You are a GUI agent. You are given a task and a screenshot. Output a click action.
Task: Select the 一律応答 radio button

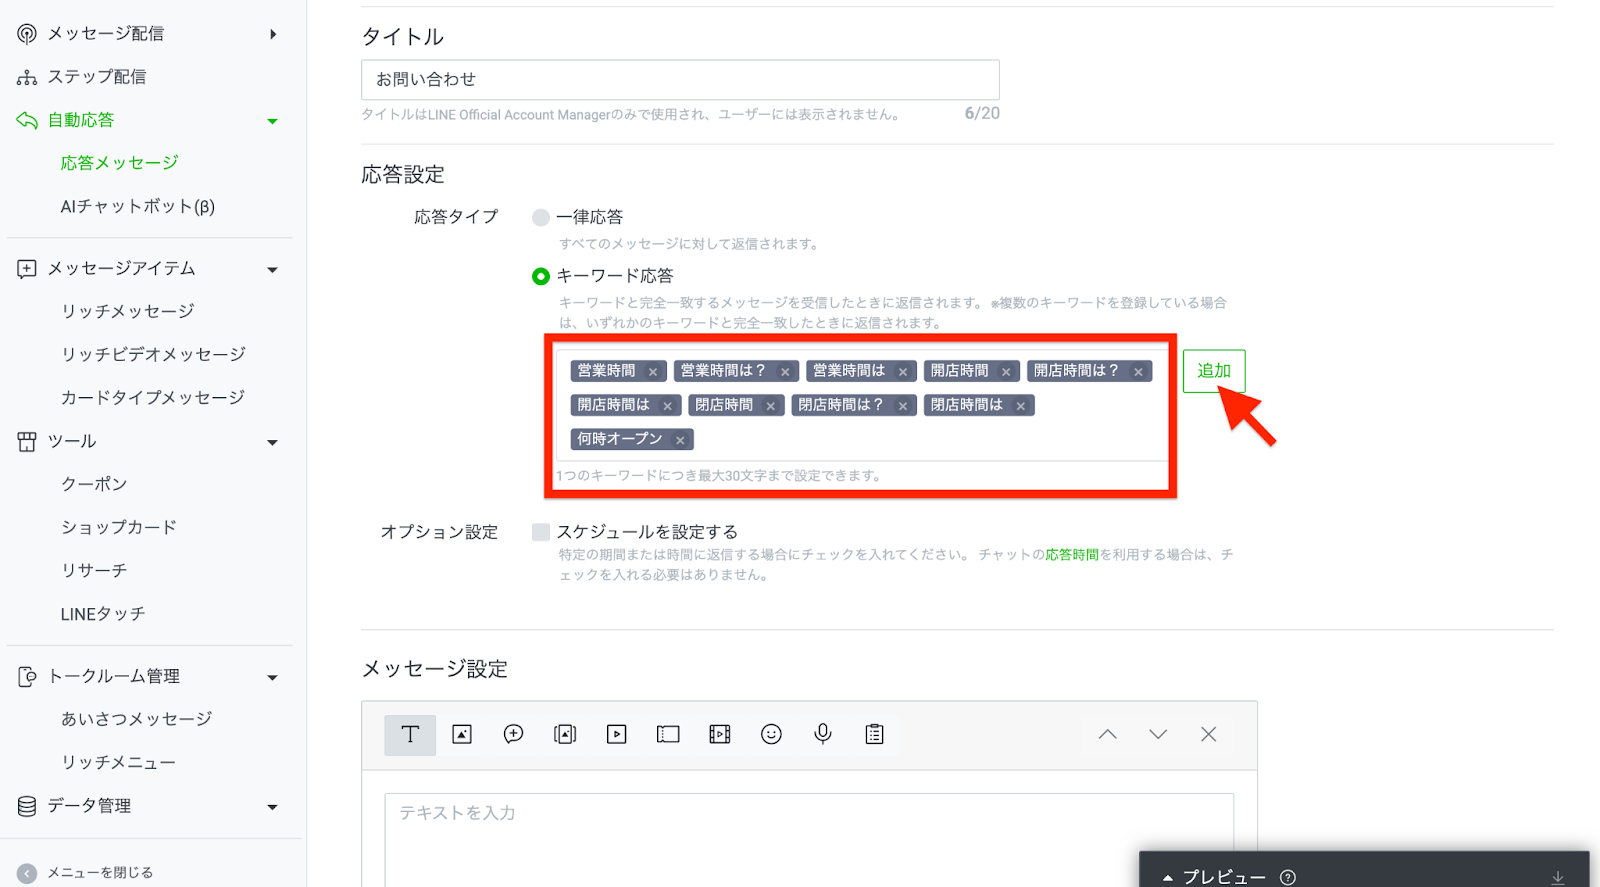pyautogui.click(x=541, y=217)
